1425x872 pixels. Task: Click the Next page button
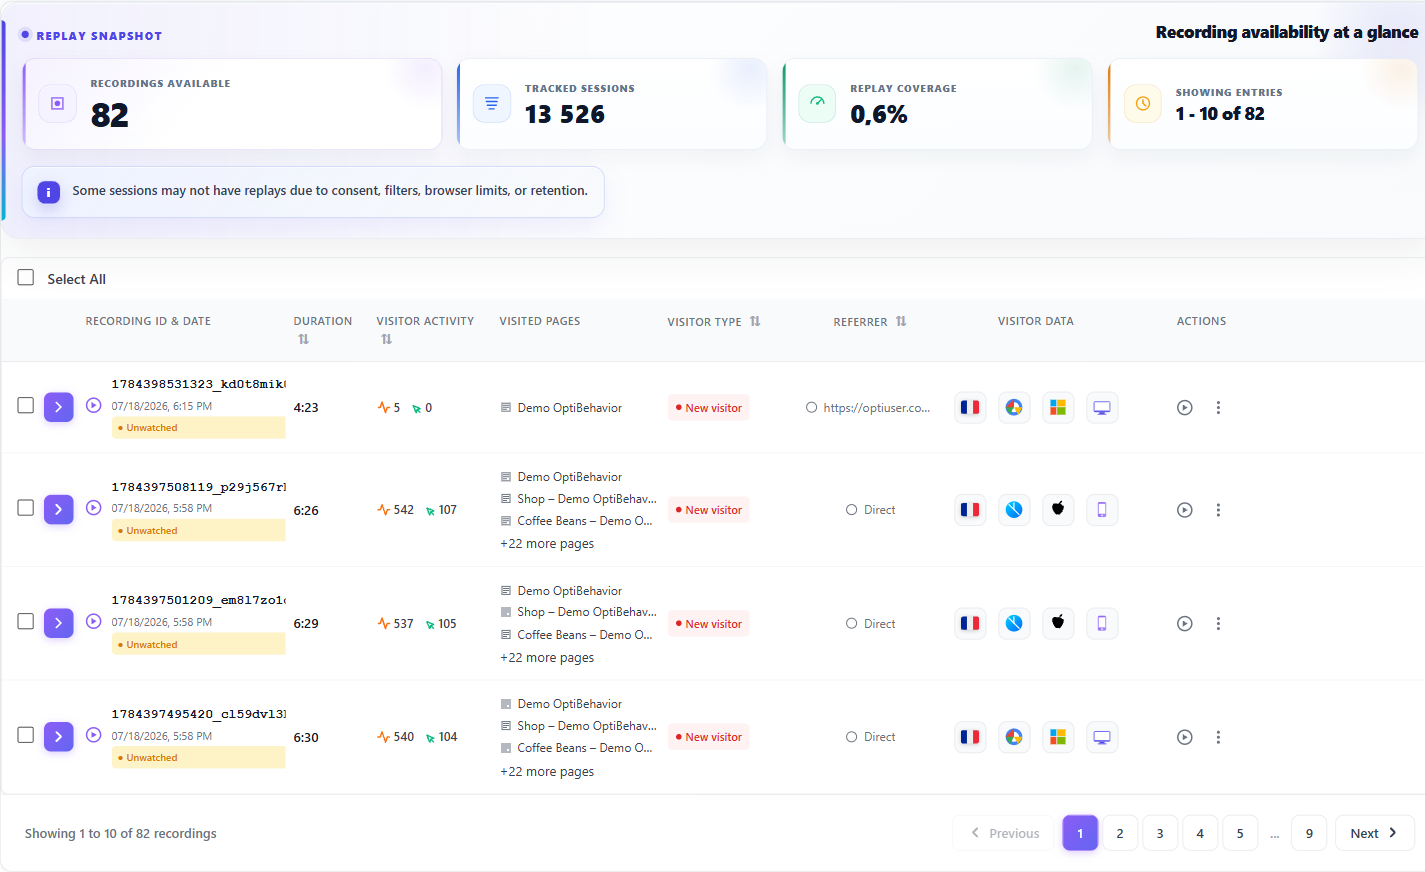(1374, 833)
